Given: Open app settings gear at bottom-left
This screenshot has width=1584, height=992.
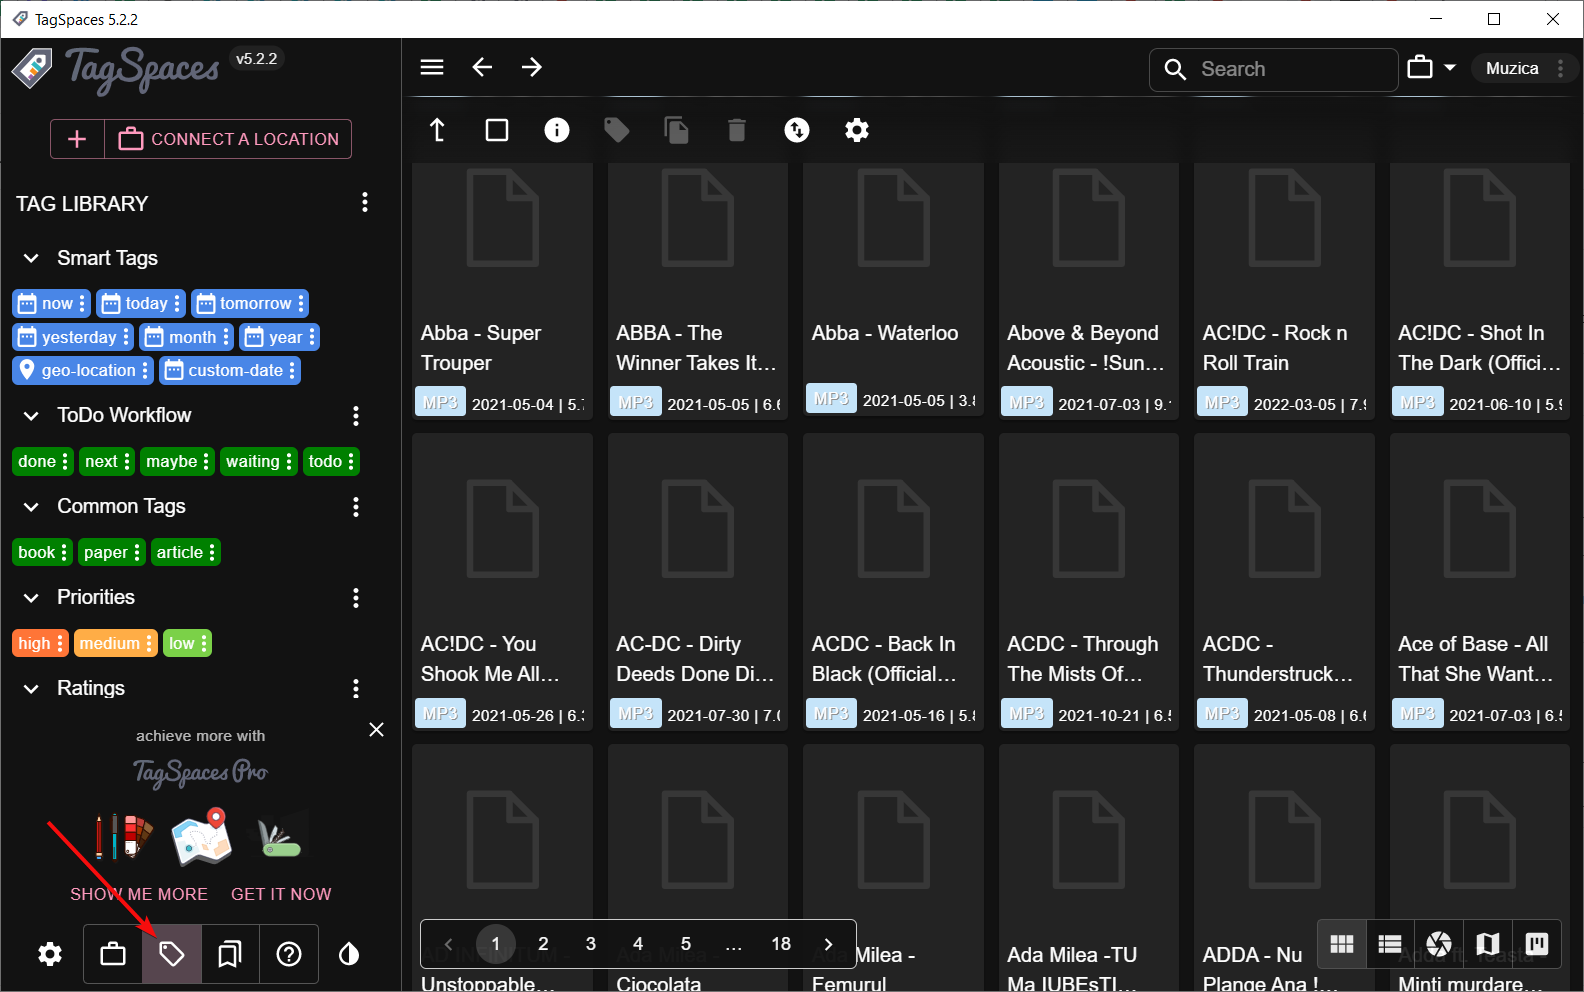Looking at the screenshot, I should click(x=50, y=954).
